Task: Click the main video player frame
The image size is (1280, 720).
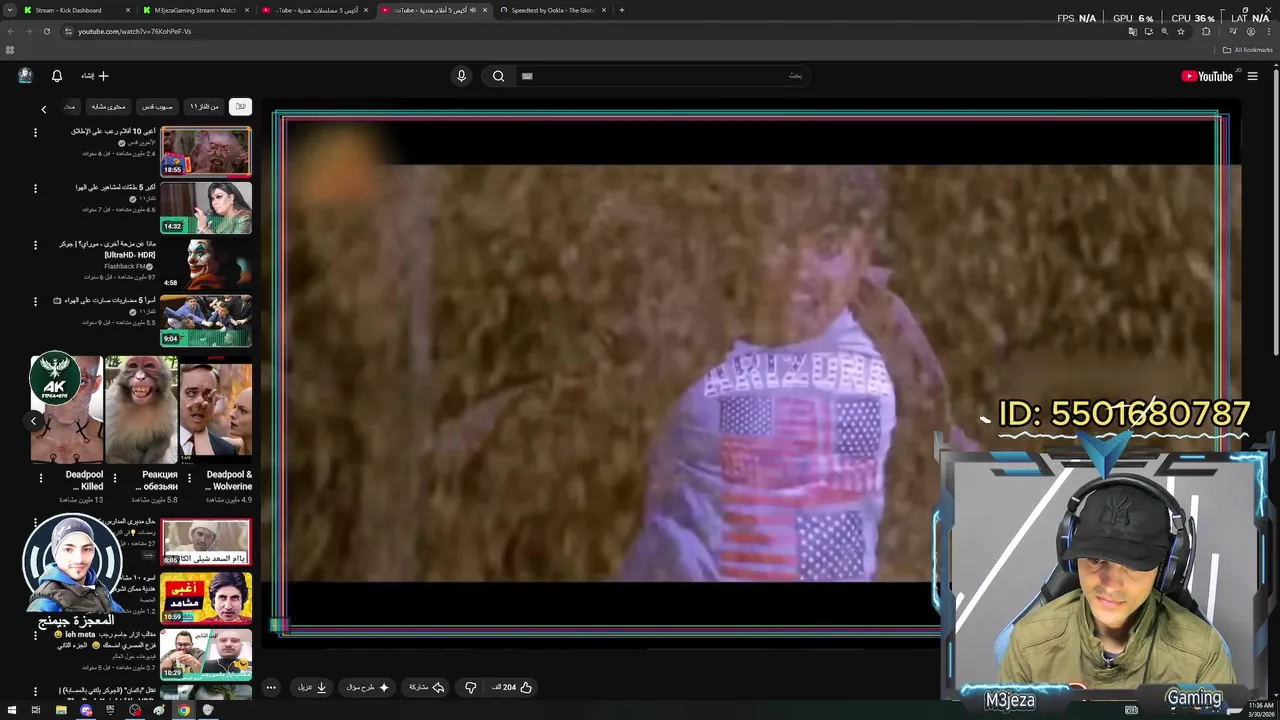Action: [750, 372]
